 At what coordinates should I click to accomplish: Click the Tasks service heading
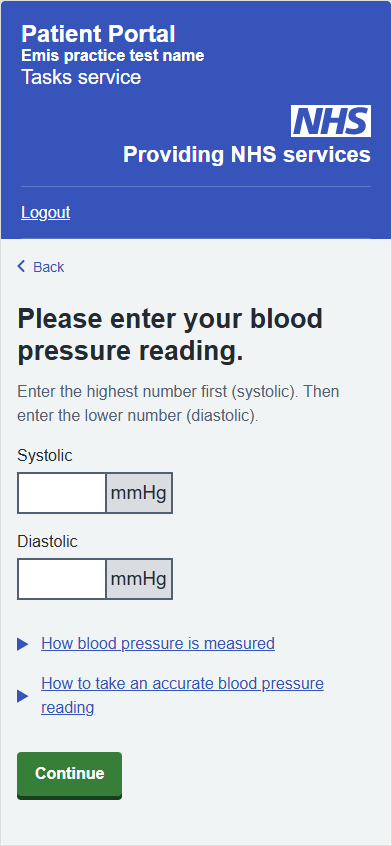(81, 77)
